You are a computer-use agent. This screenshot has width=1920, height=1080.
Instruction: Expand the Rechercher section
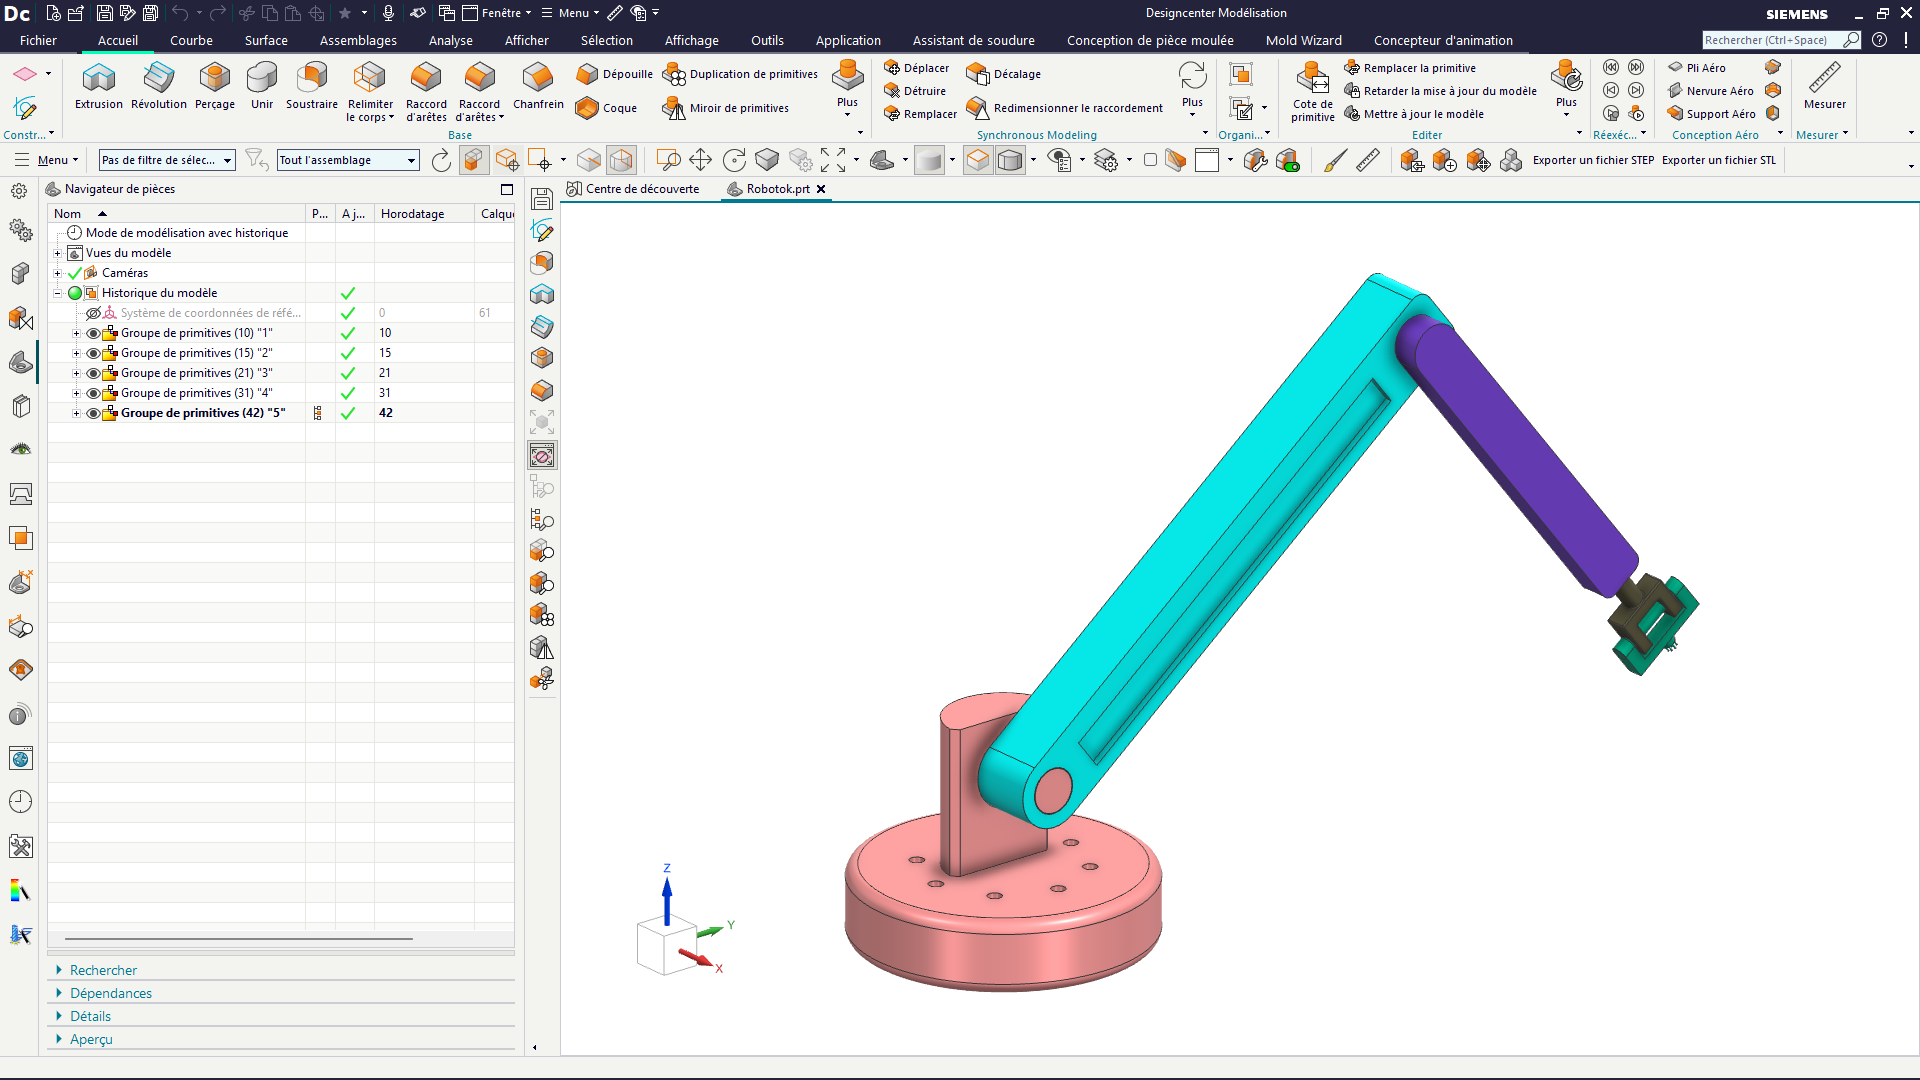(103, 970)
